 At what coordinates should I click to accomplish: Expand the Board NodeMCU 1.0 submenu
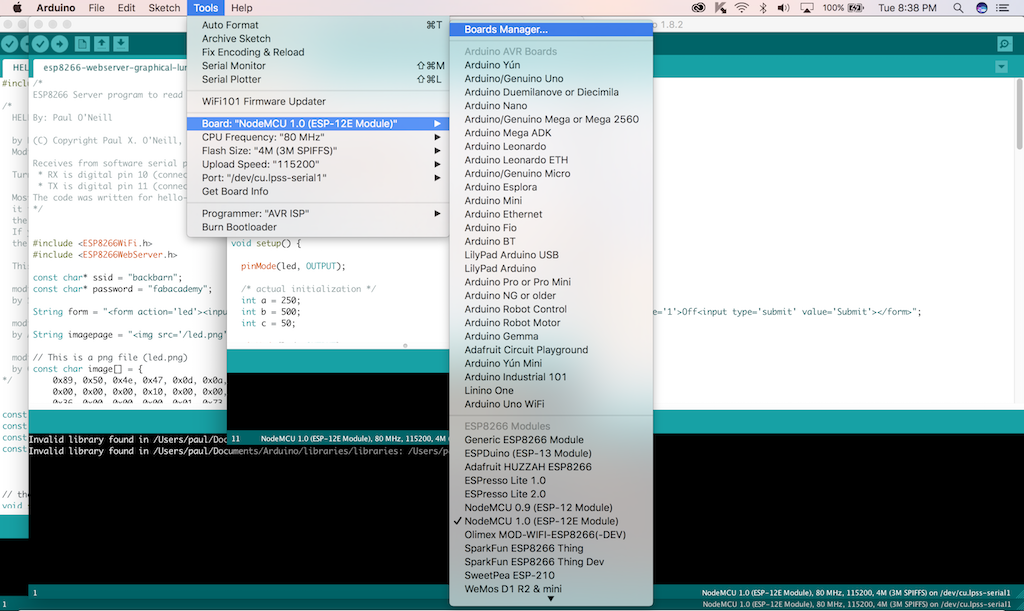pos(318,123)
